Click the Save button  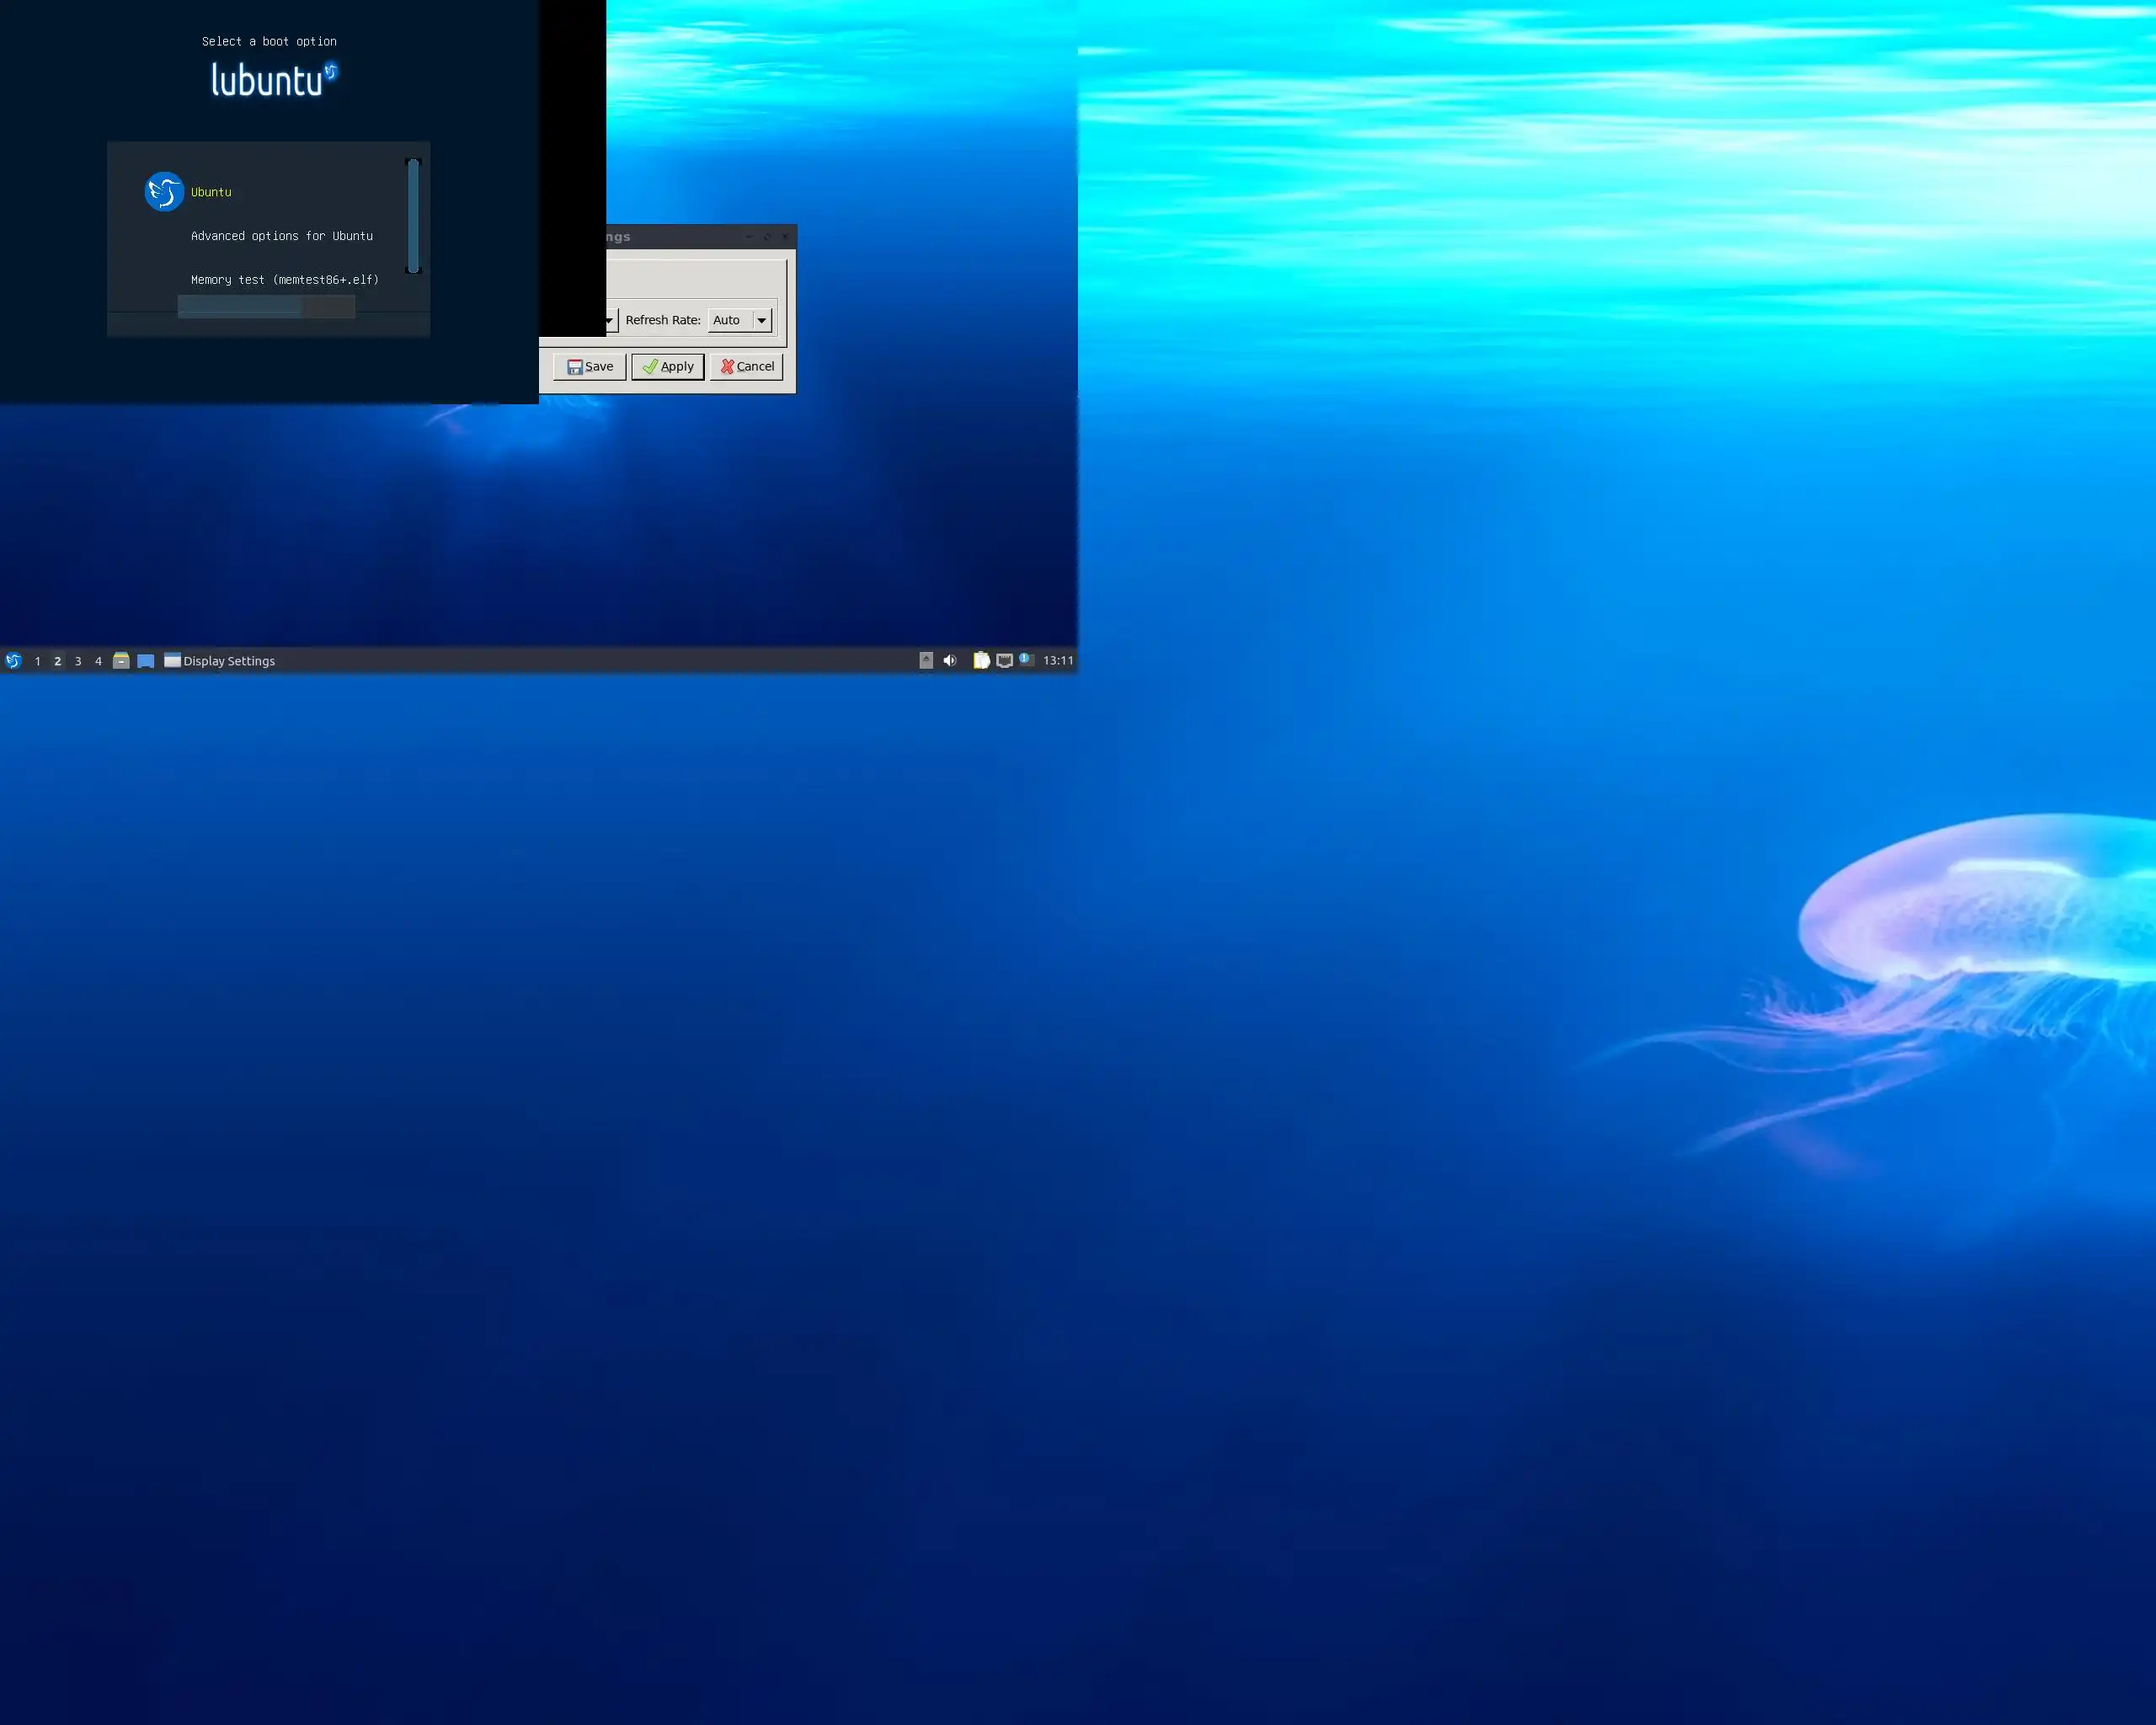click(x=590, y=367)
